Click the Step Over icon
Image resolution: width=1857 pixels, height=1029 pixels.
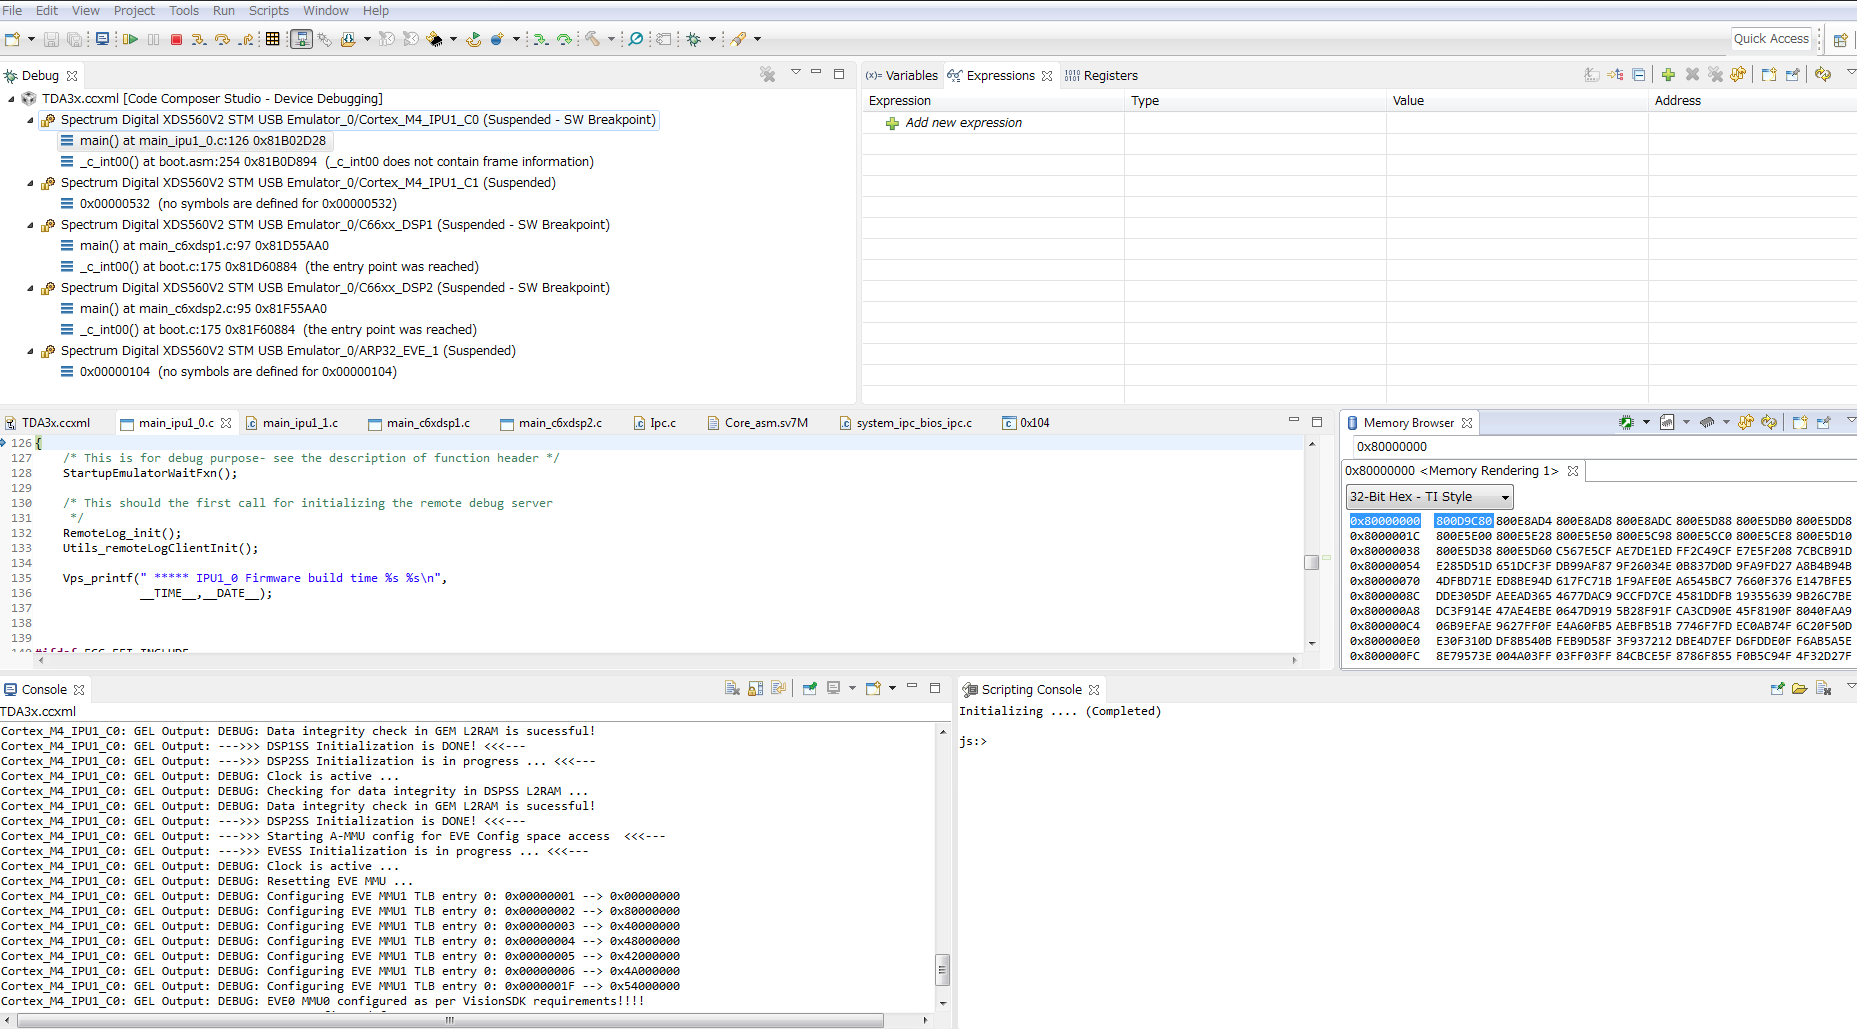coord(224,39)
